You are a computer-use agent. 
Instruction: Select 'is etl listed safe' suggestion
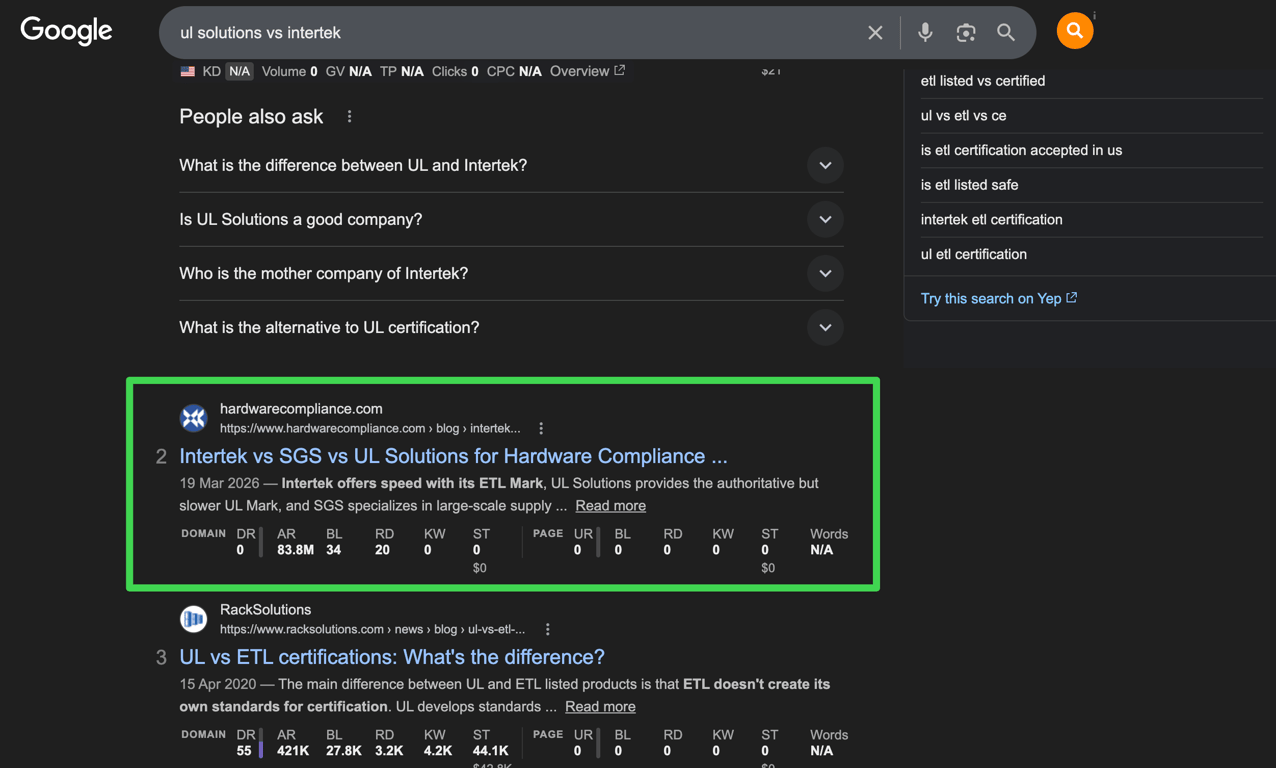[x=969, y=185]
